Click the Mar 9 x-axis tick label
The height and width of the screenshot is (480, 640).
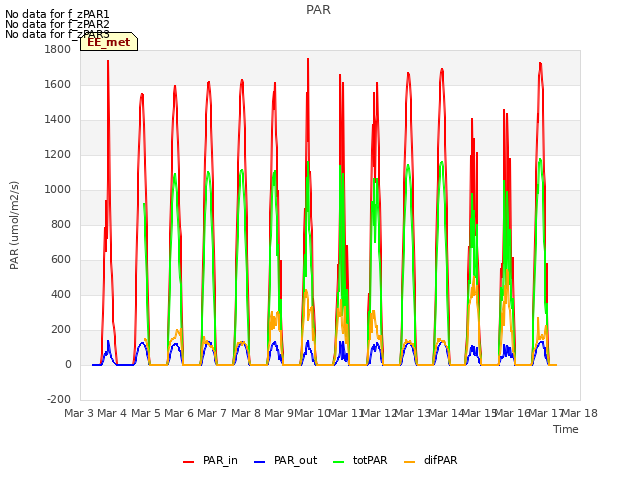tap(279, 413)
